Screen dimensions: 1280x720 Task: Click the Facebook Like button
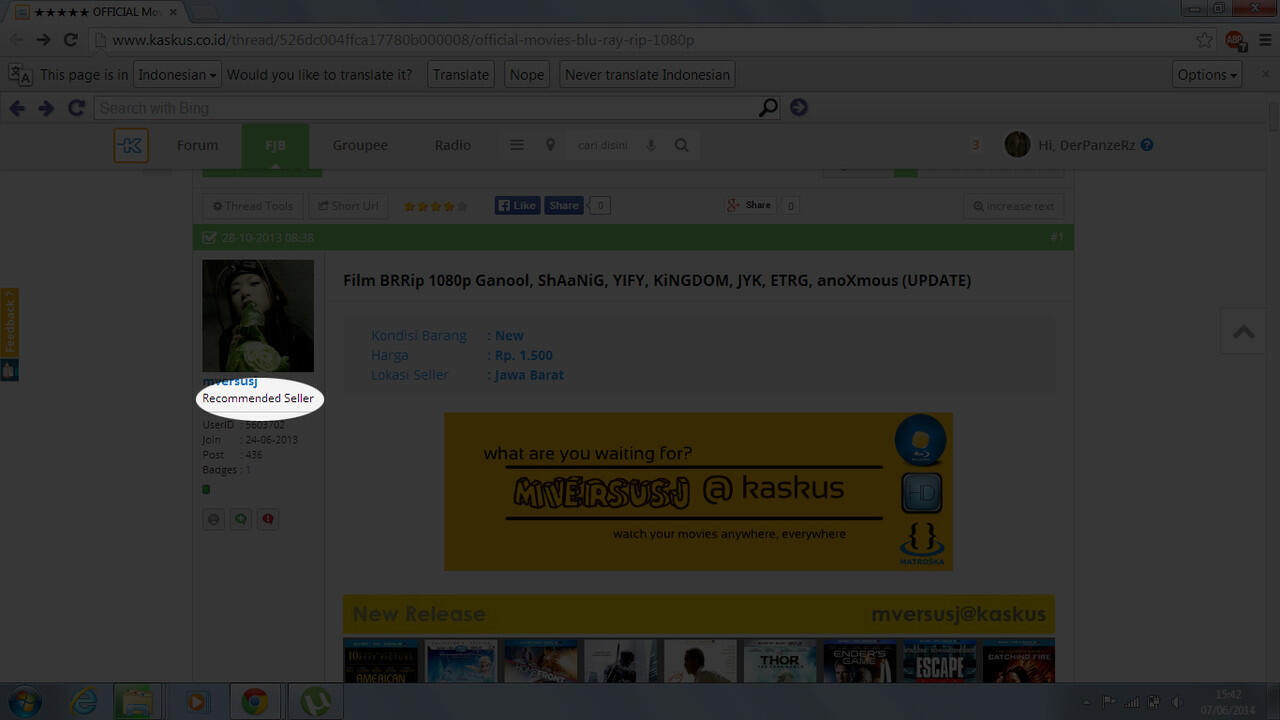517,205
